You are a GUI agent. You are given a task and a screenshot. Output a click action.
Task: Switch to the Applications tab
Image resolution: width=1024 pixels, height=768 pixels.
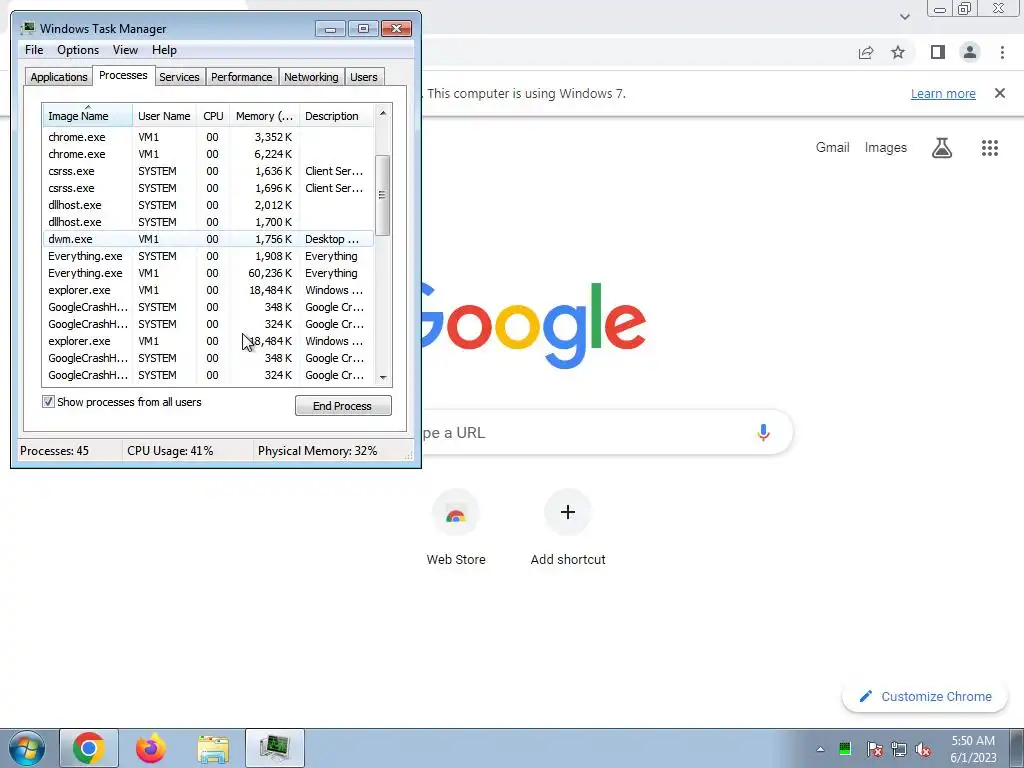point(59,76)
